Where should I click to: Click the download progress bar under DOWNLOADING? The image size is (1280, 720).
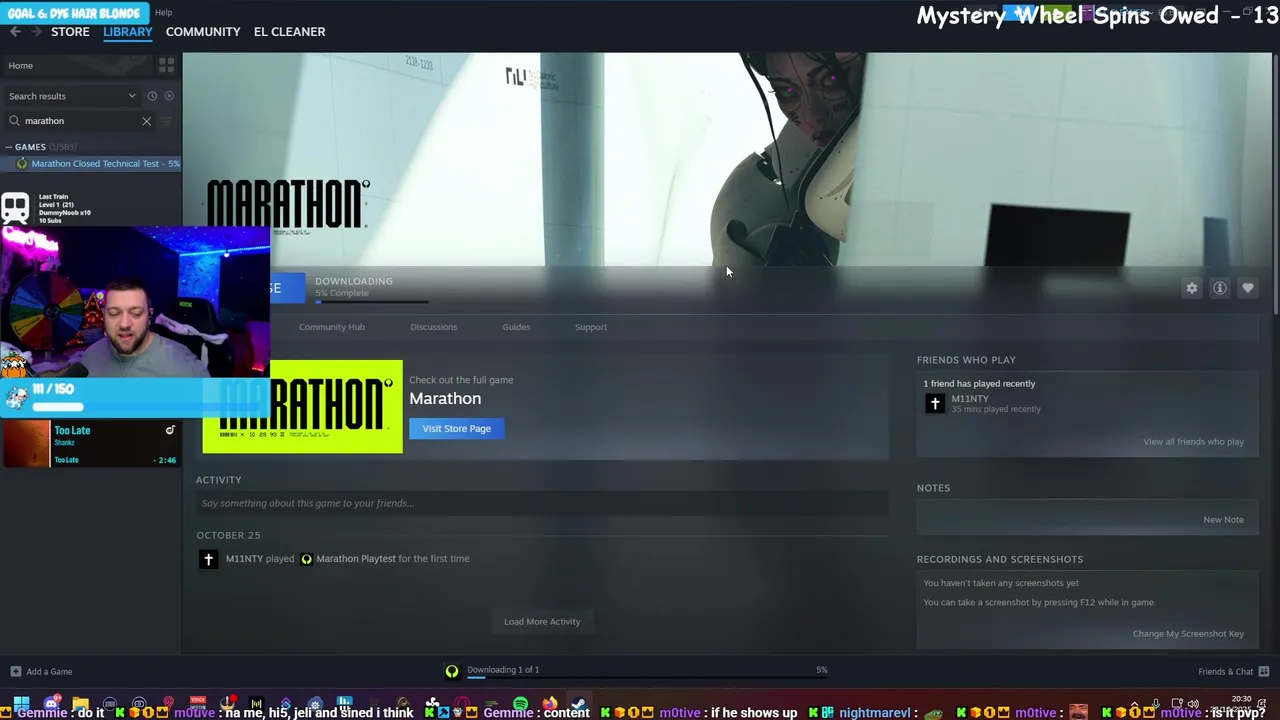coord(372,301)
